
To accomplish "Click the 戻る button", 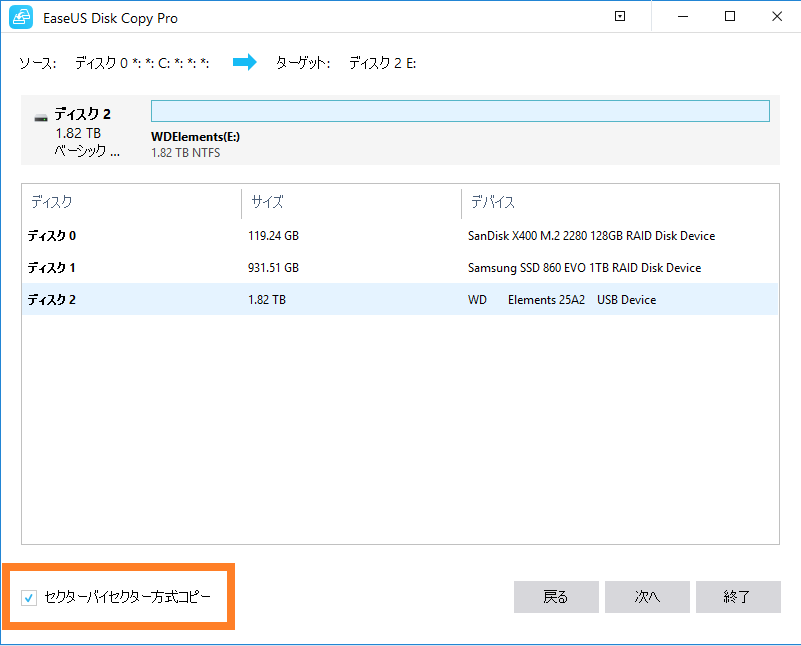I will pos(556,596).
